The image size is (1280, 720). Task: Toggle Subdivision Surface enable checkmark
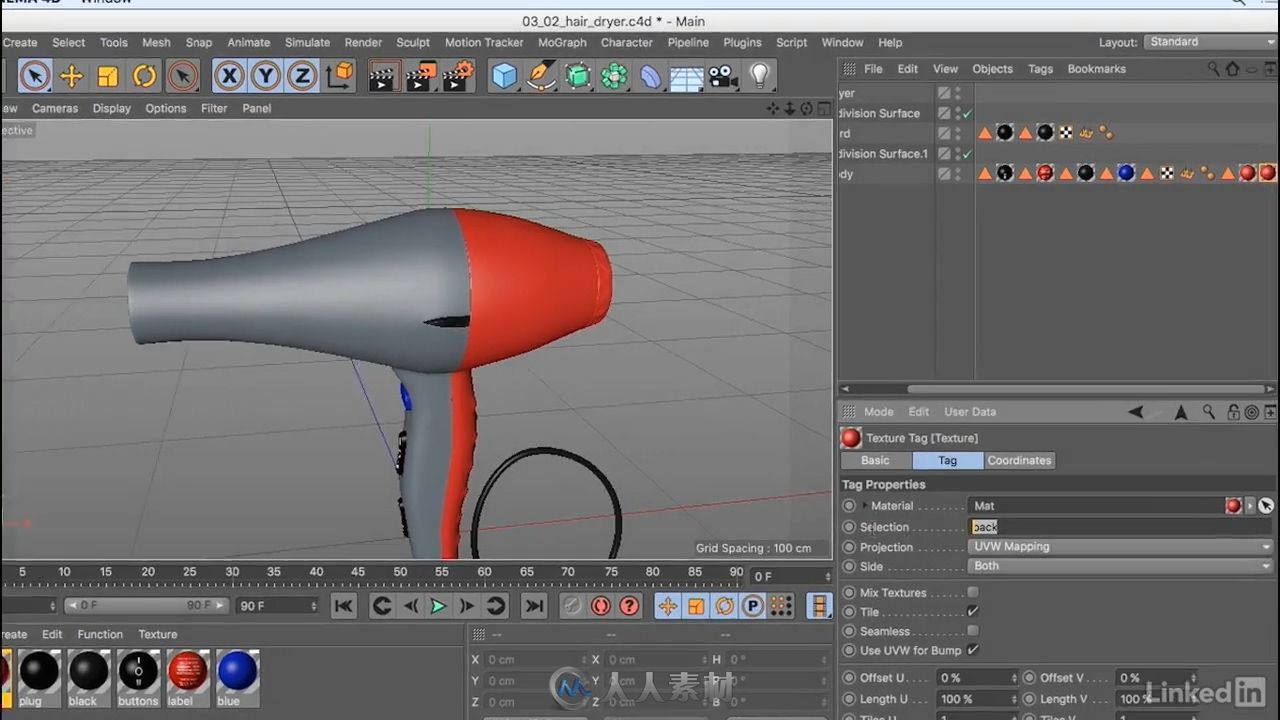(x=967, y=114)
